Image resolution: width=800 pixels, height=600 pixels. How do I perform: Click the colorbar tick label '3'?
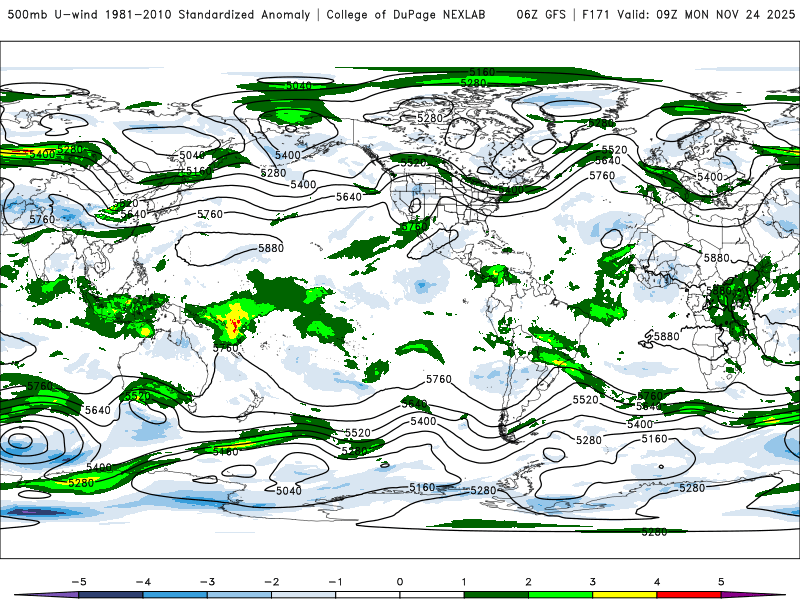click(x=593, y=582)
